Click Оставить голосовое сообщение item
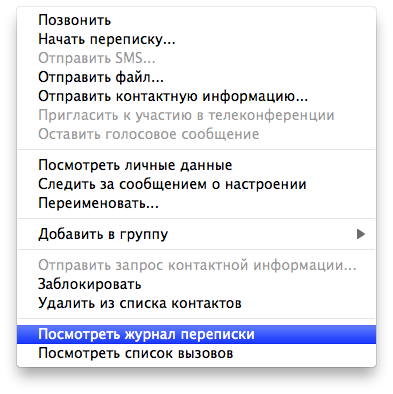393x394 pixels. (196, 134)
